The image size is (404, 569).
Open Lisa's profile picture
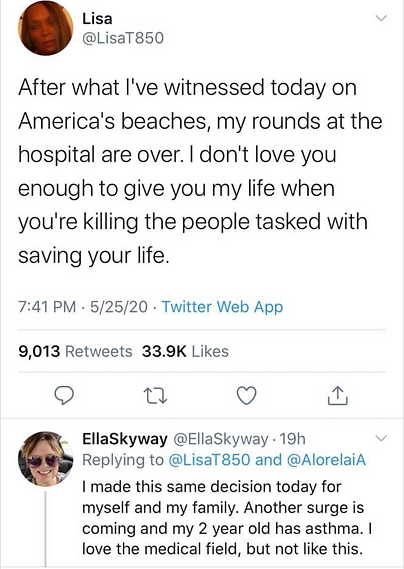coord(45,28)
